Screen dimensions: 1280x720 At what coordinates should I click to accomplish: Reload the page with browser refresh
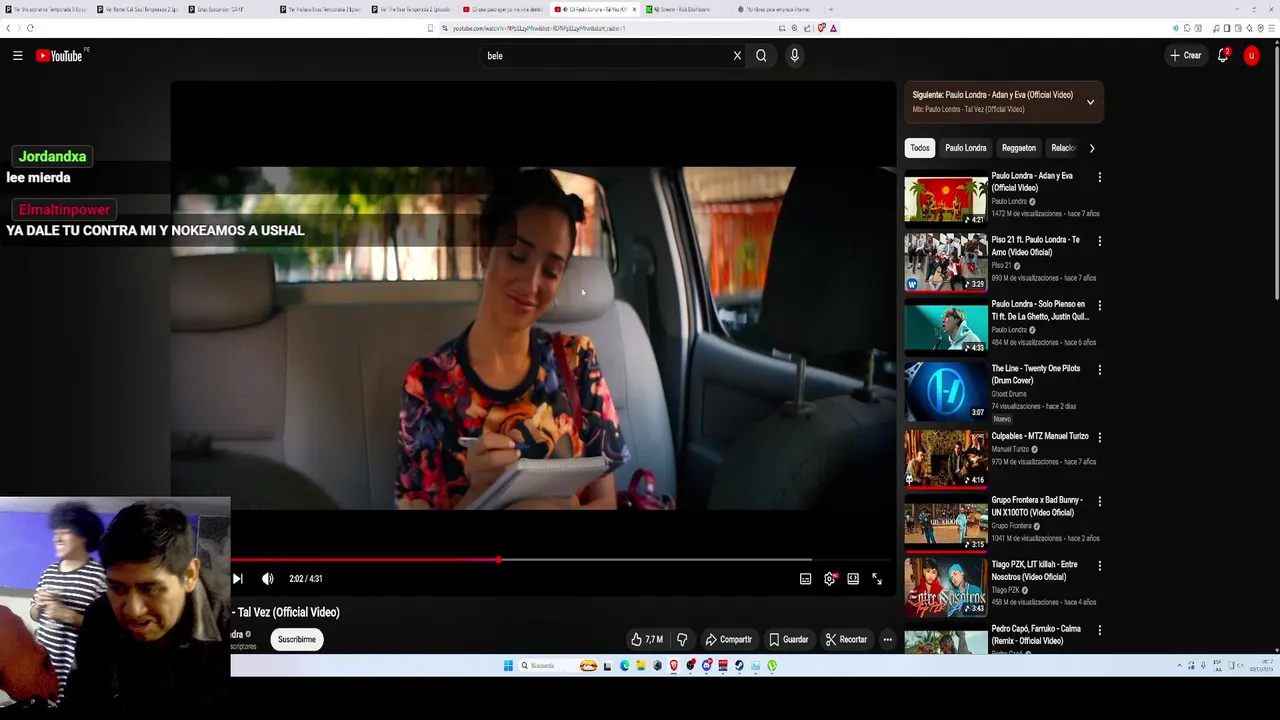click(30, 28)
